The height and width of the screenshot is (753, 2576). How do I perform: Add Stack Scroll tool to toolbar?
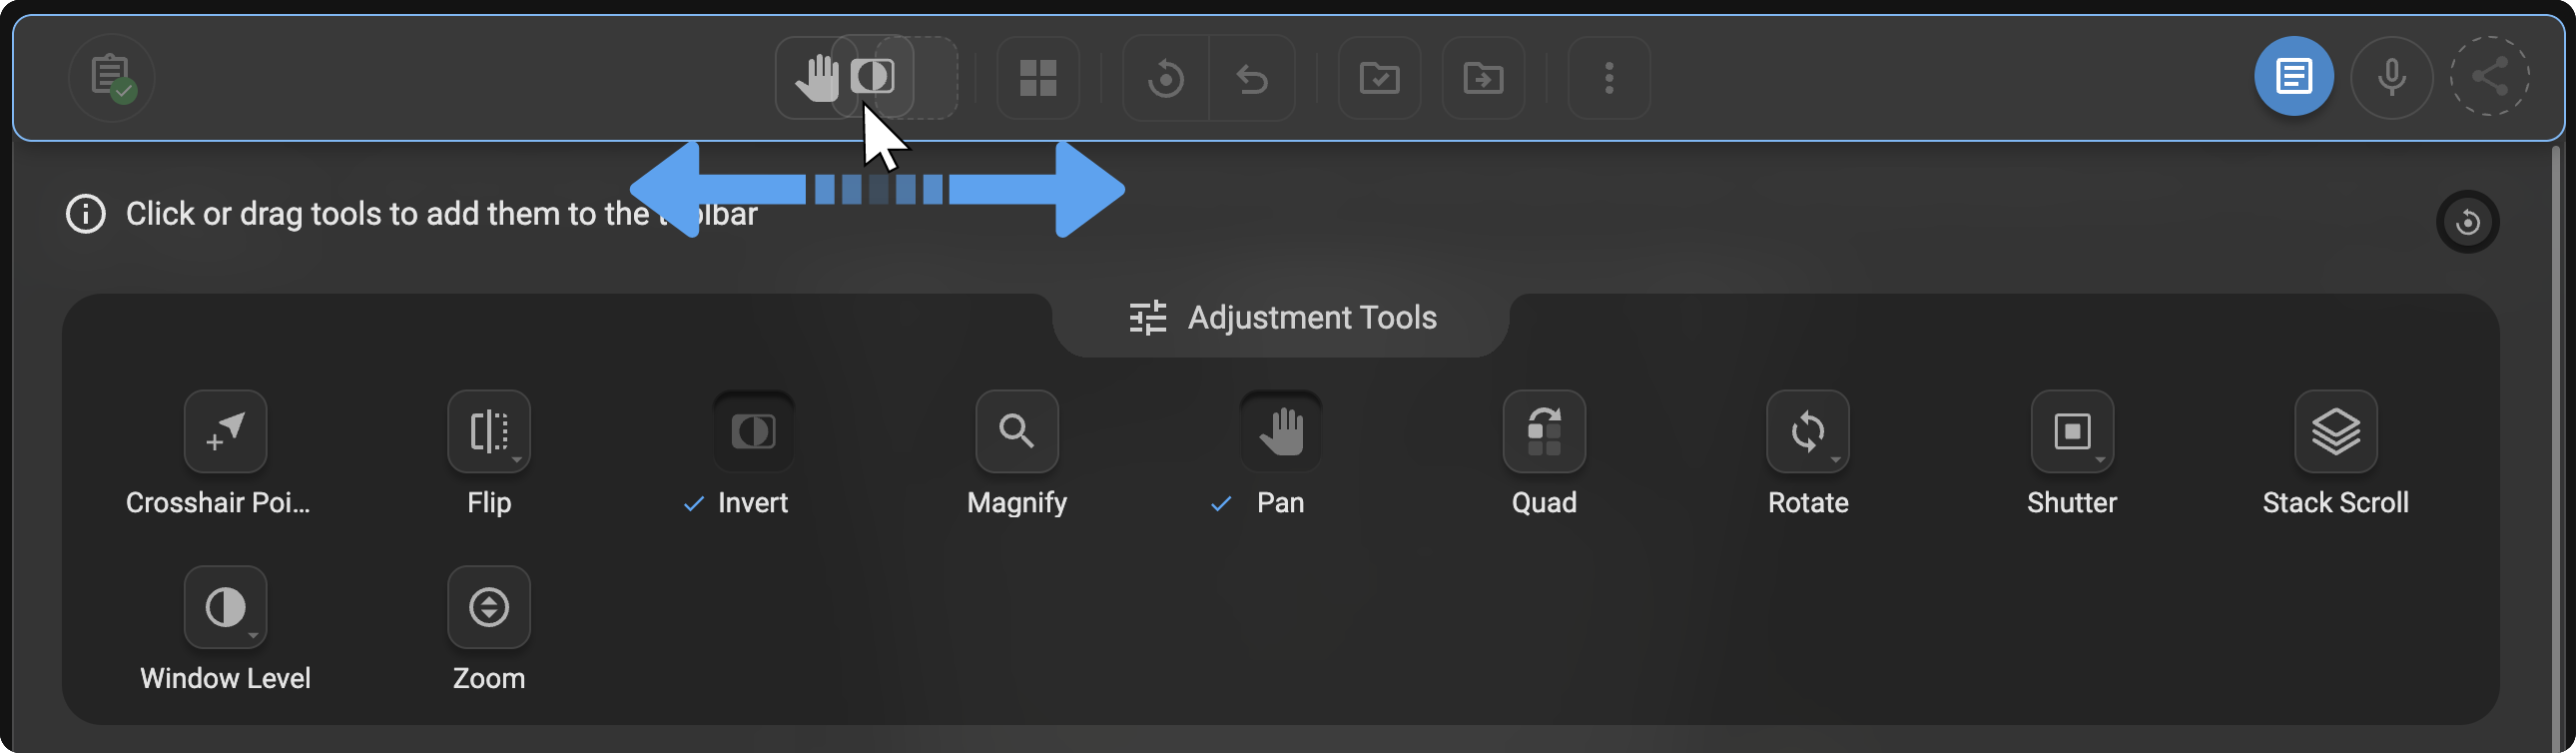(x=2334, y=431)
